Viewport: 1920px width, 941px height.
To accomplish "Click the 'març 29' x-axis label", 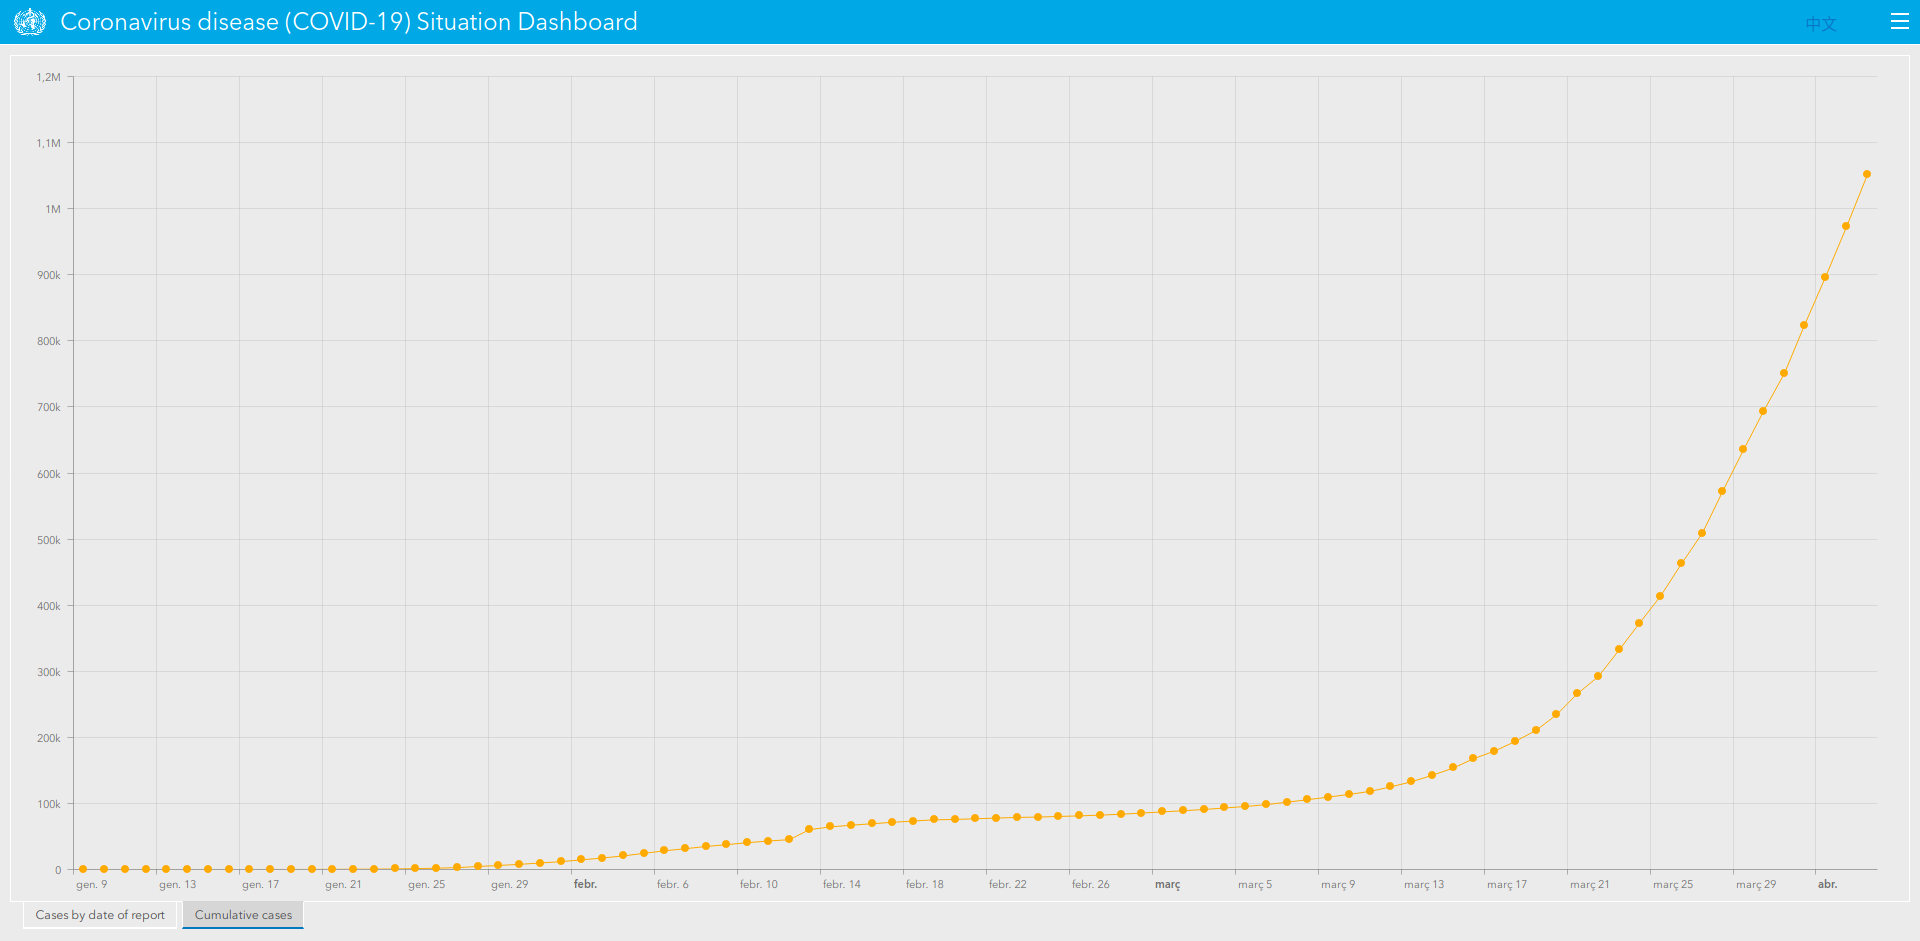I will click(x=1756, y=884).
